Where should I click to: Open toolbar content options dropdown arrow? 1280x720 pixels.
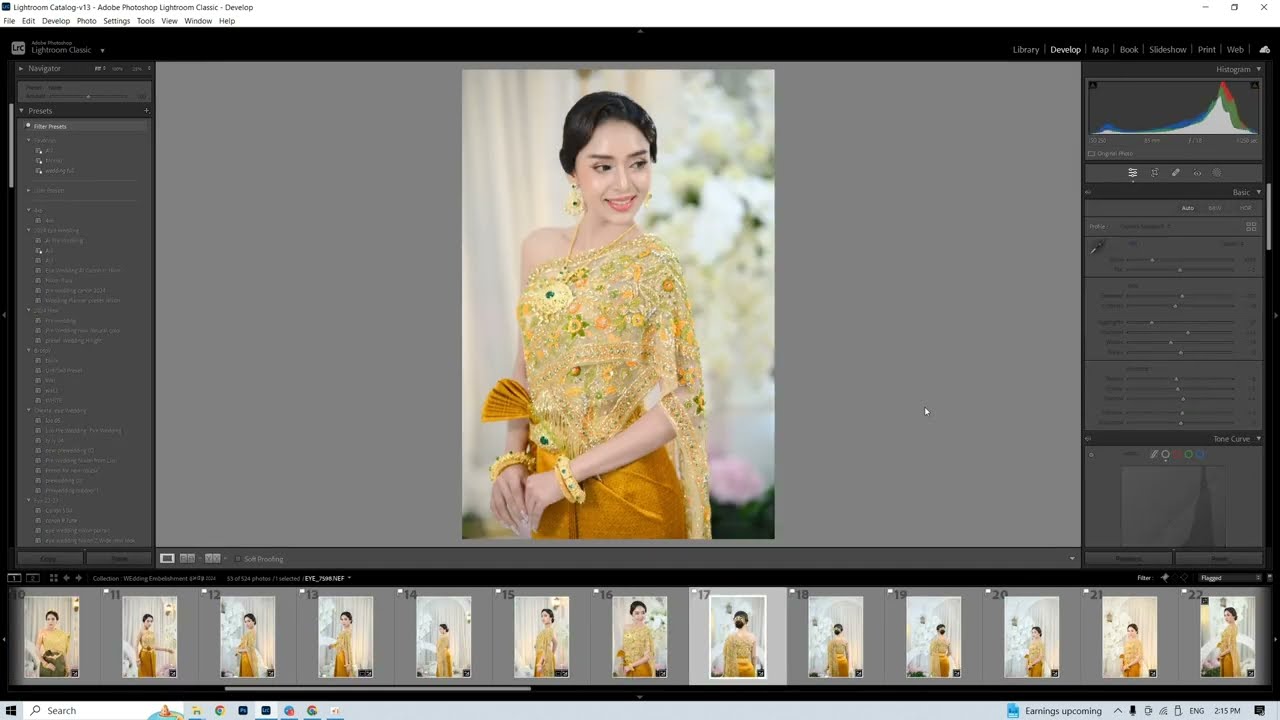tap(1072, 559)
